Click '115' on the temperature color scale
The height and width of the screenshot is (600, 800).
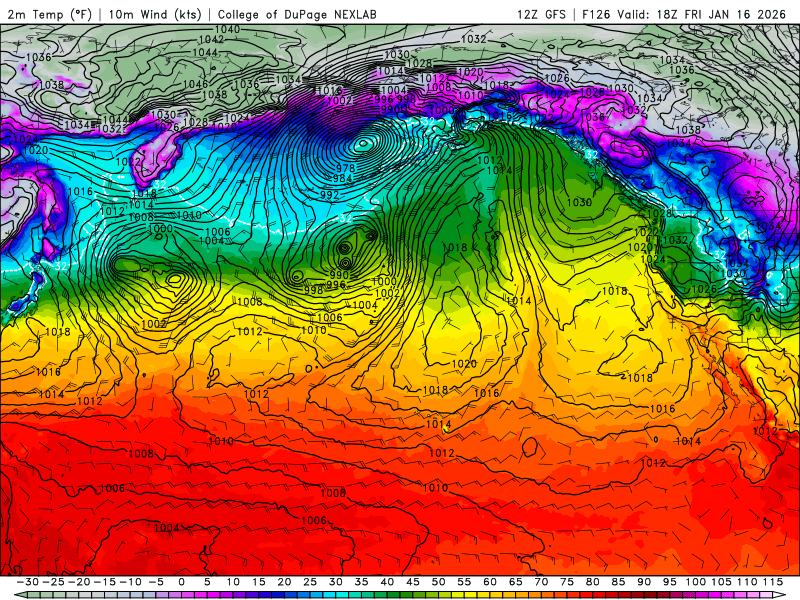(773, 582)
